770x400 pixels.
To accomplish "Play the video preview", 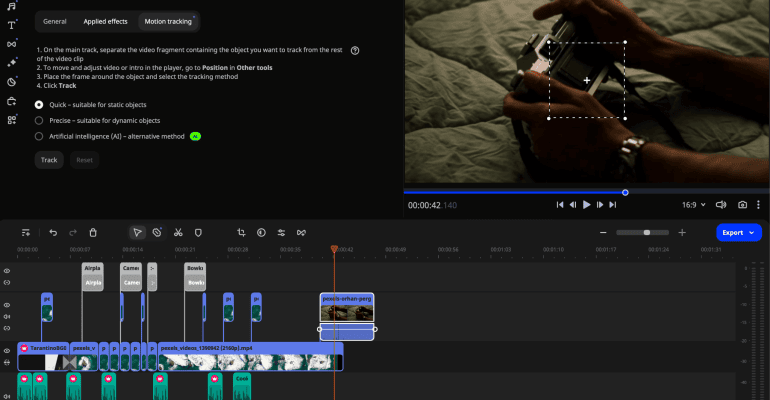I will [x=586, y=205].
